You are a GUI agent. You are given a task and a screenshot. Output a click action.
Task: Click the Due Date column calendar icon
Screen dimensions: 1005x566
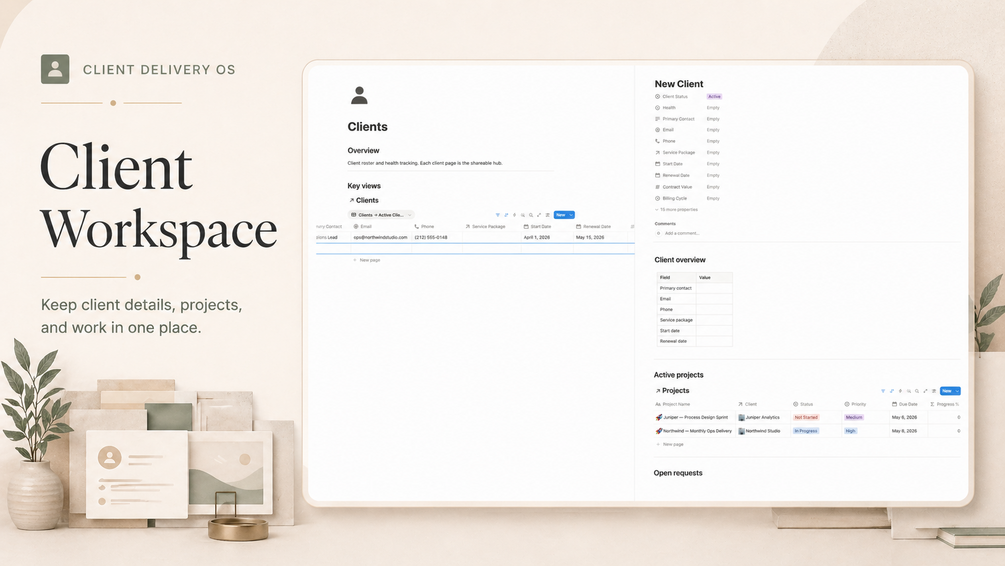[894, 404]
